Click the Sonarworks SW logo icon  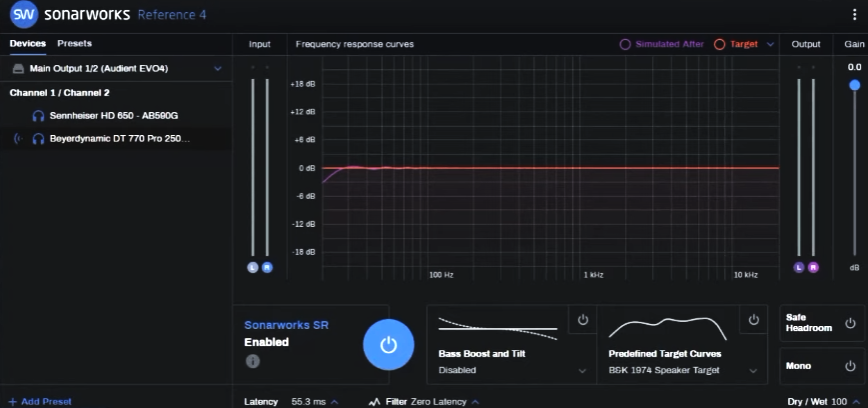(24, 14)
